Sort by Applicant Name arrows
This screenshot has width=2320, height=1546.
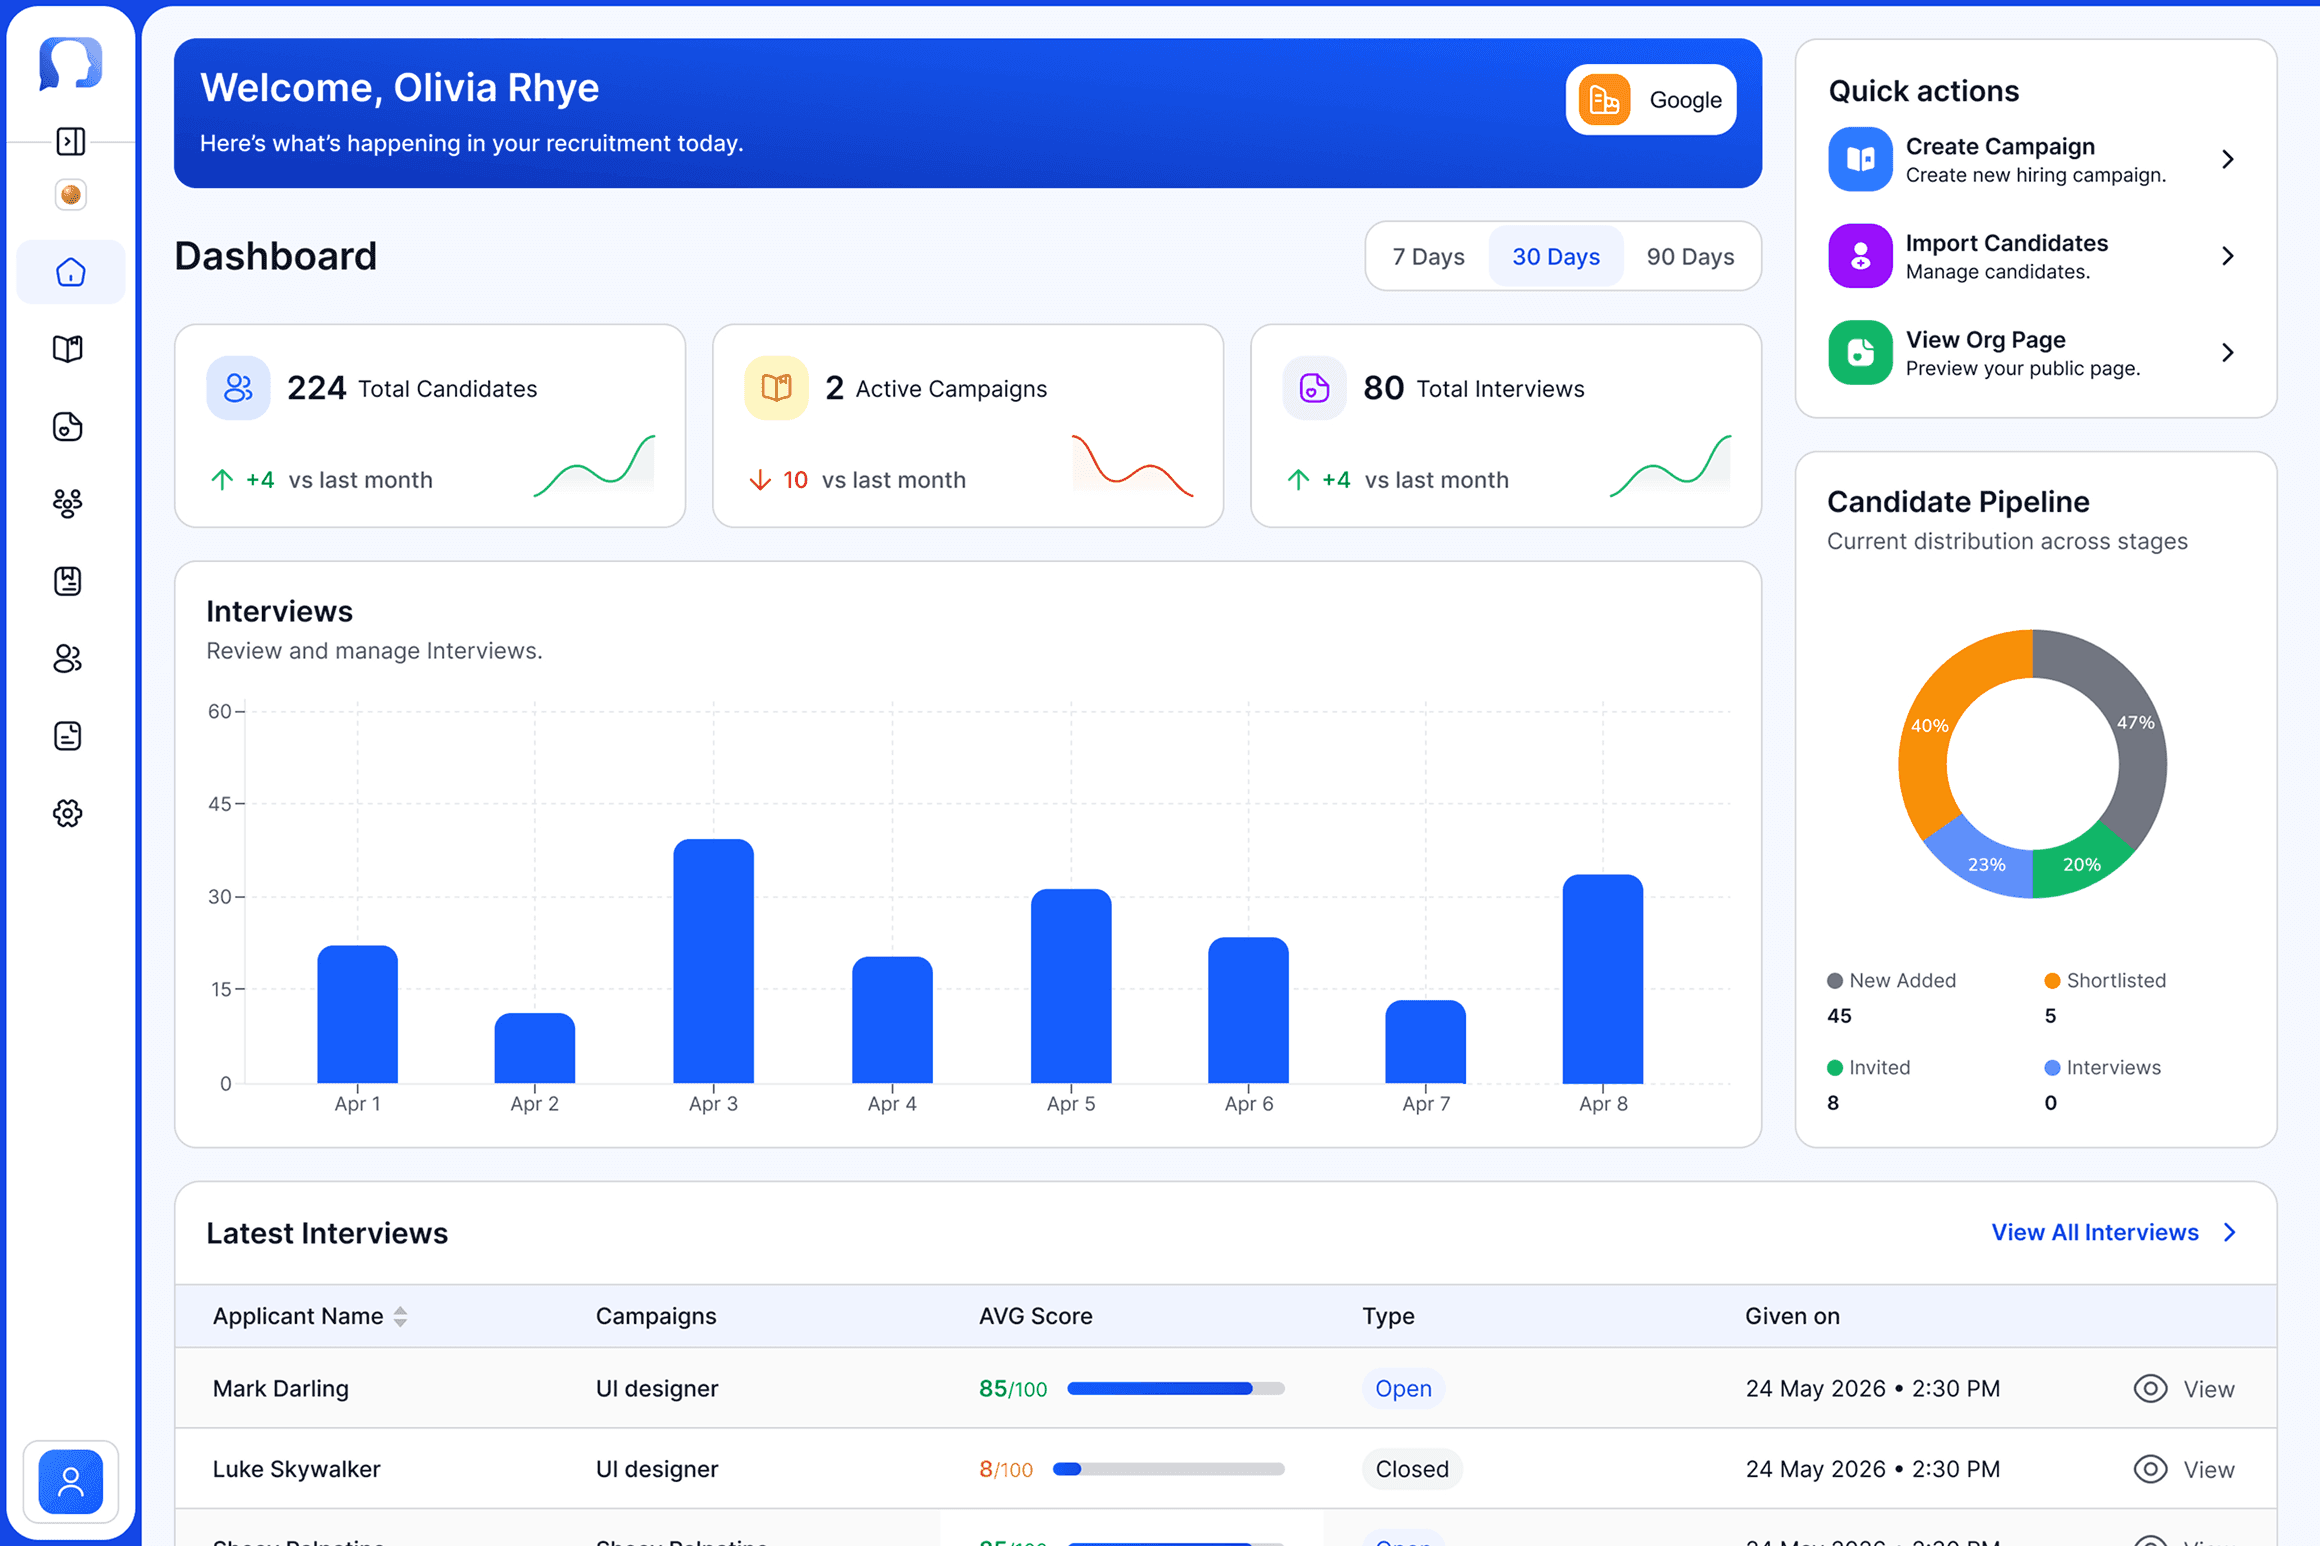(x=400, y=1316)
